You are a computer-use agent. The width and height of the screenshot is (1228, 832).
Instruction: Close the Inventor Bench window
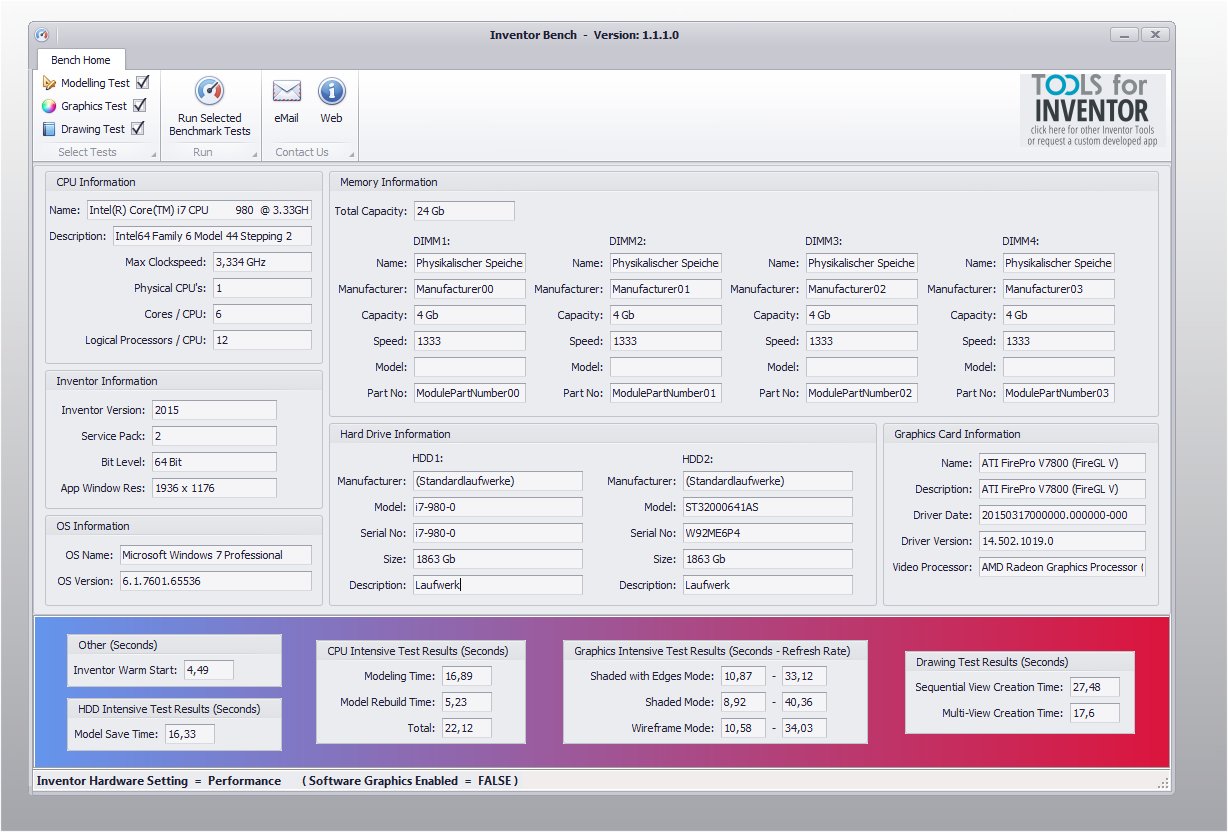(1156, 35)
